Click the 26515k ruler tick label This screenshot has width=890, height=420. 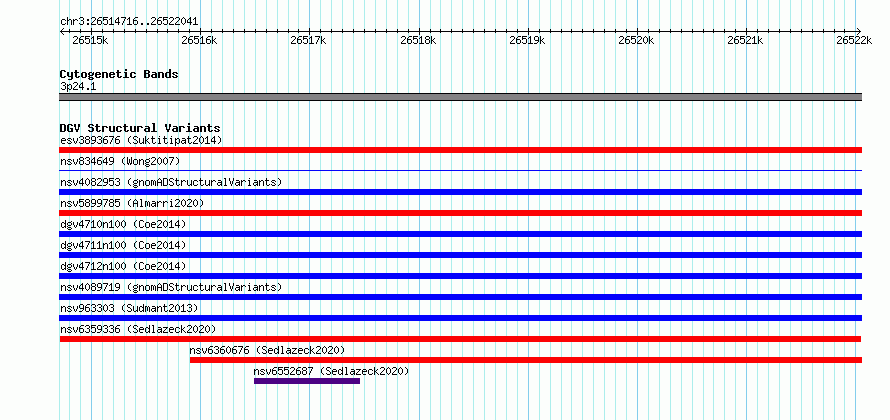[x=90, y=40]
